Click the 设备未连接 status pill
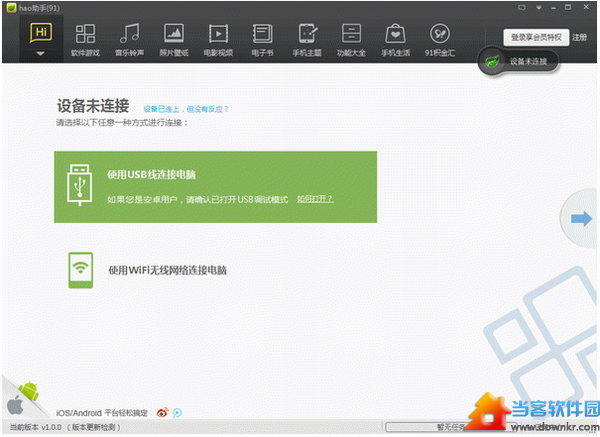The height and width of the screenshot is (437, 600). click(518, 61)
